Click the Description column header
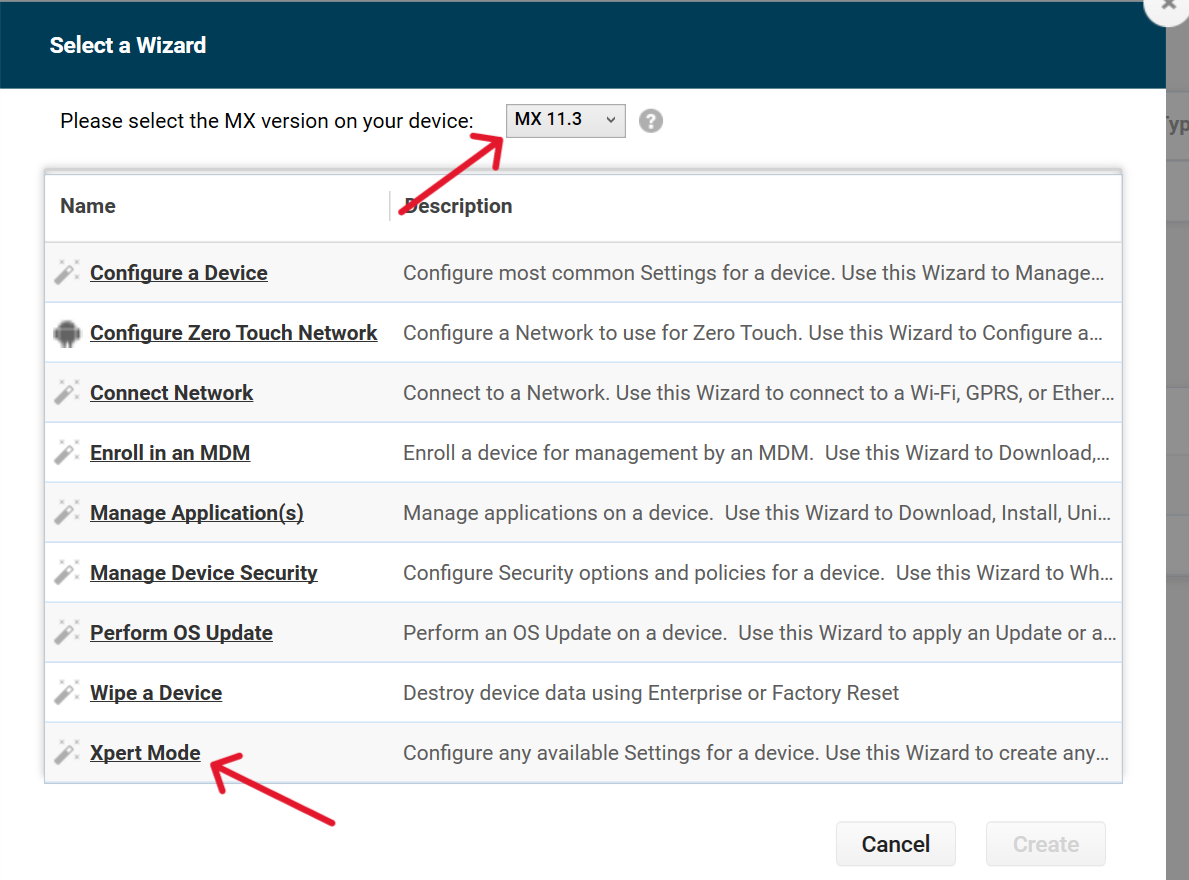This screenshot has width=1189, height=880. pyautogui.click(x=458, y=206)
